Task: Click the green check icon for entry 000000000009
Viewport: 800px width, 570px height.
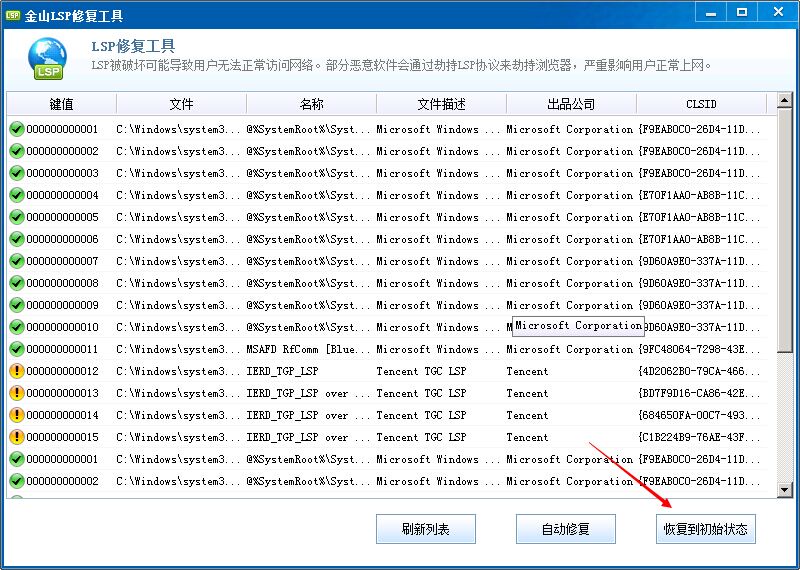Action: click(x=17, y=305)
